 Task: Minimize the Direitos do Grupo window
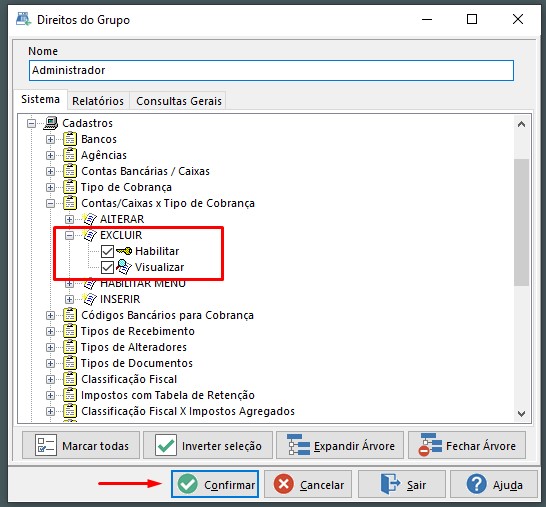point(427,19)
